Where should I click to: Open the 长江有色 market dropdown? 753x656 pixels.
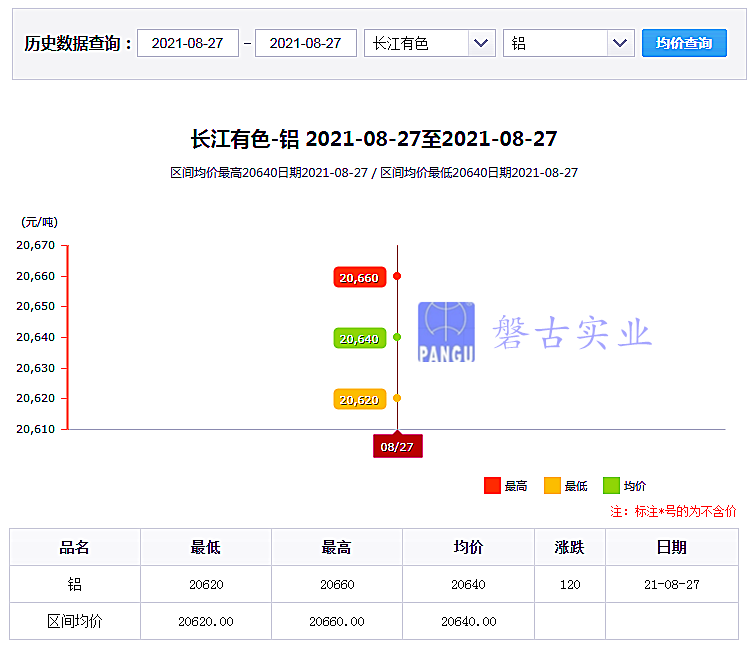point(430,43)
